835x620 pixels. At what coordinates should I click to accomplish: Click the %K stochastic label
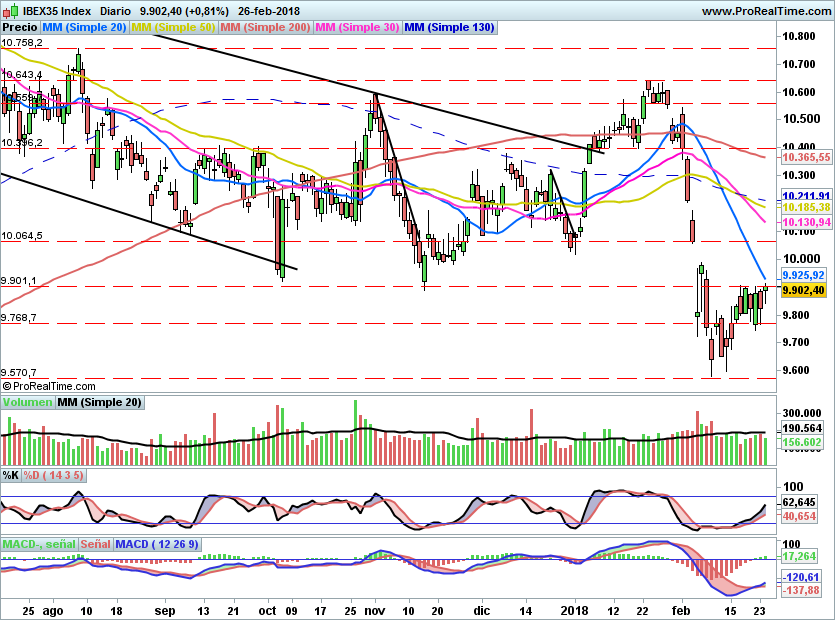pos(11,474)
